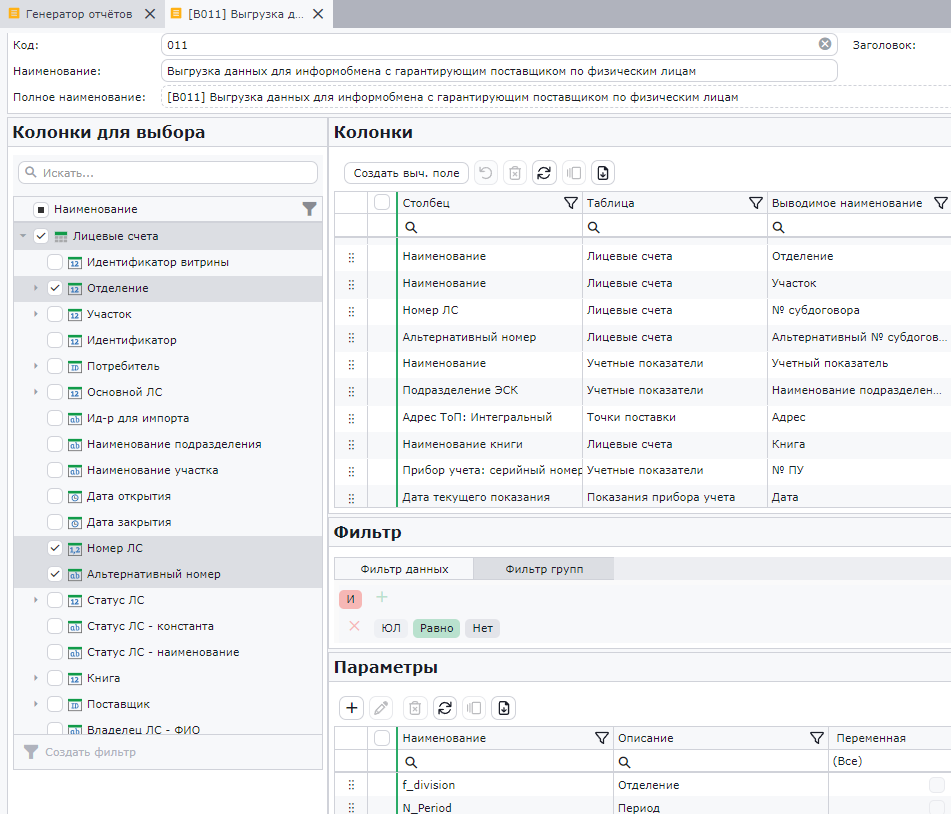The image size is (951, 814).
Task: Click search icon in Столбец filter row
Action: tap(411, 227)
